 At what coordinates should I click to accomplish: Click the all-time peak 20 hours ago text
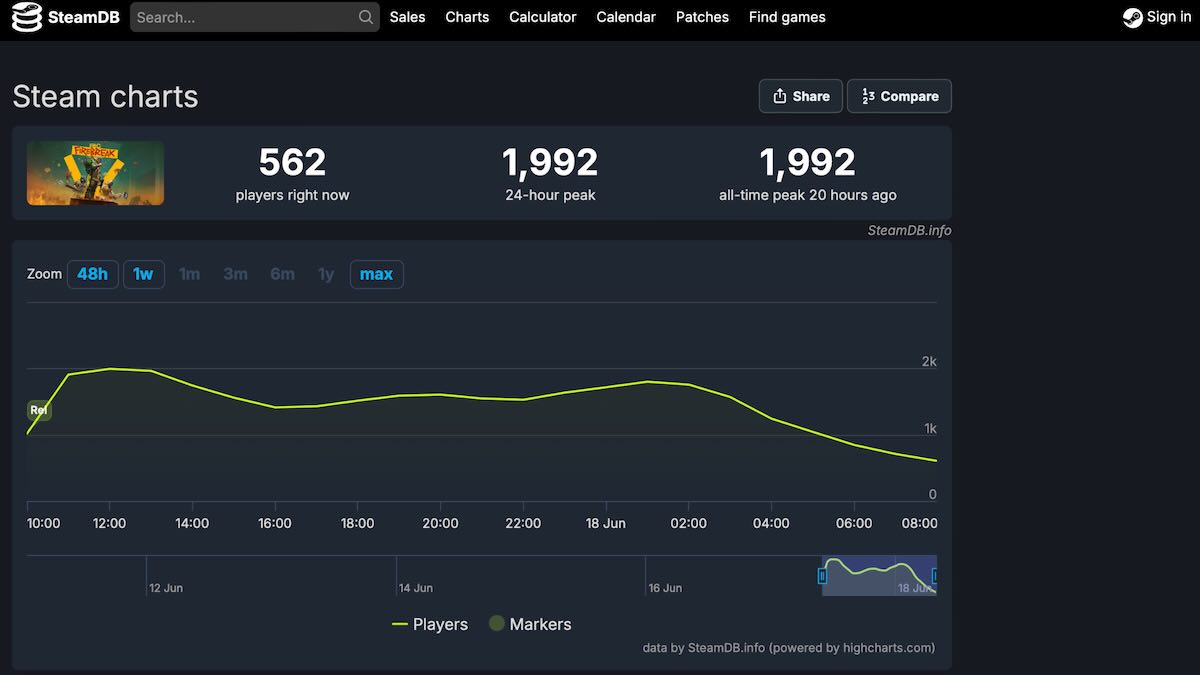808,195
